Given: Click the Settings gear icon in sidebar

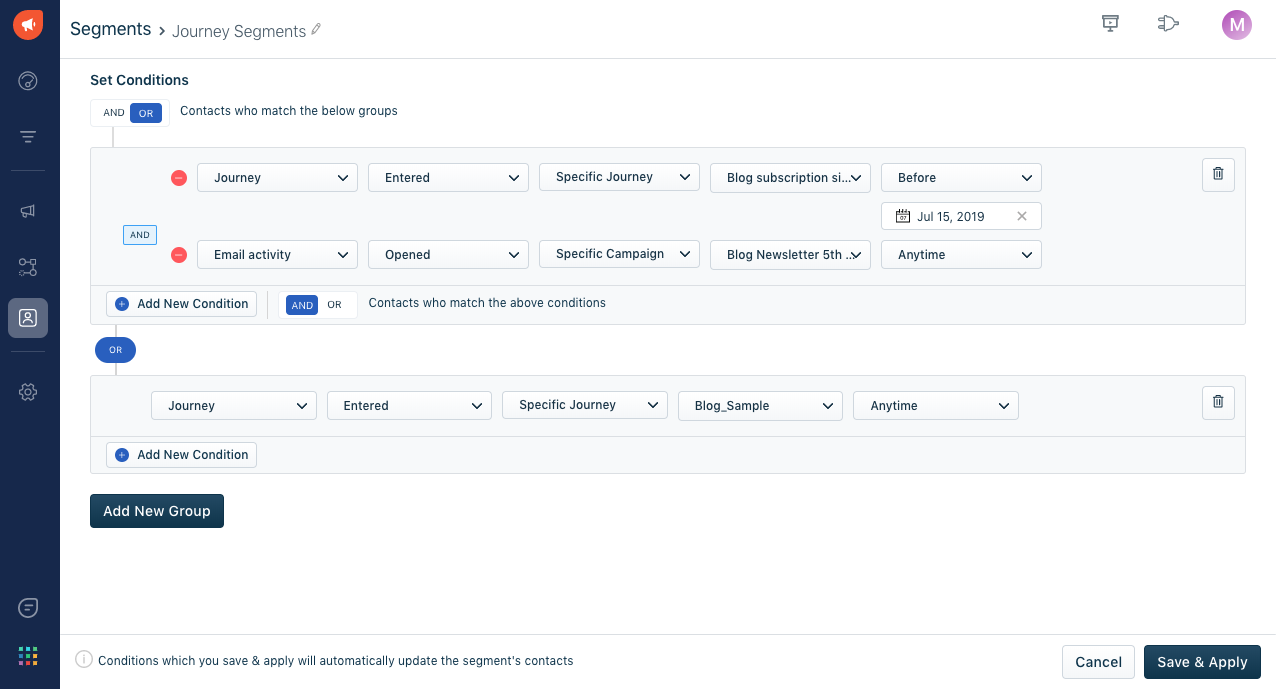Looking at the screenshot, I should tap(28, 392).
